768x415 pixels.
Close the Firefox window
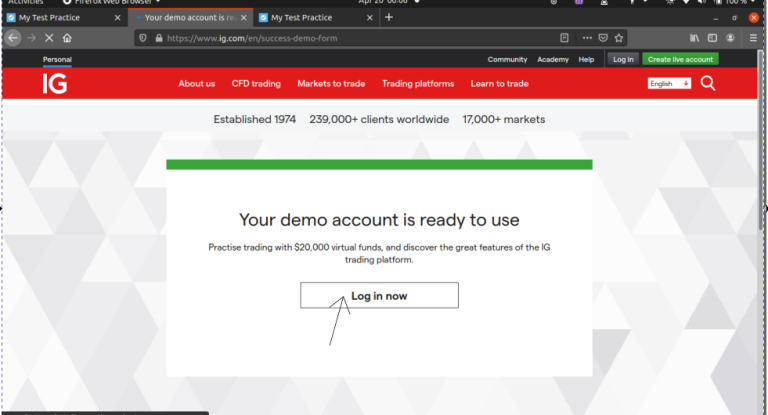coord(753,18)
